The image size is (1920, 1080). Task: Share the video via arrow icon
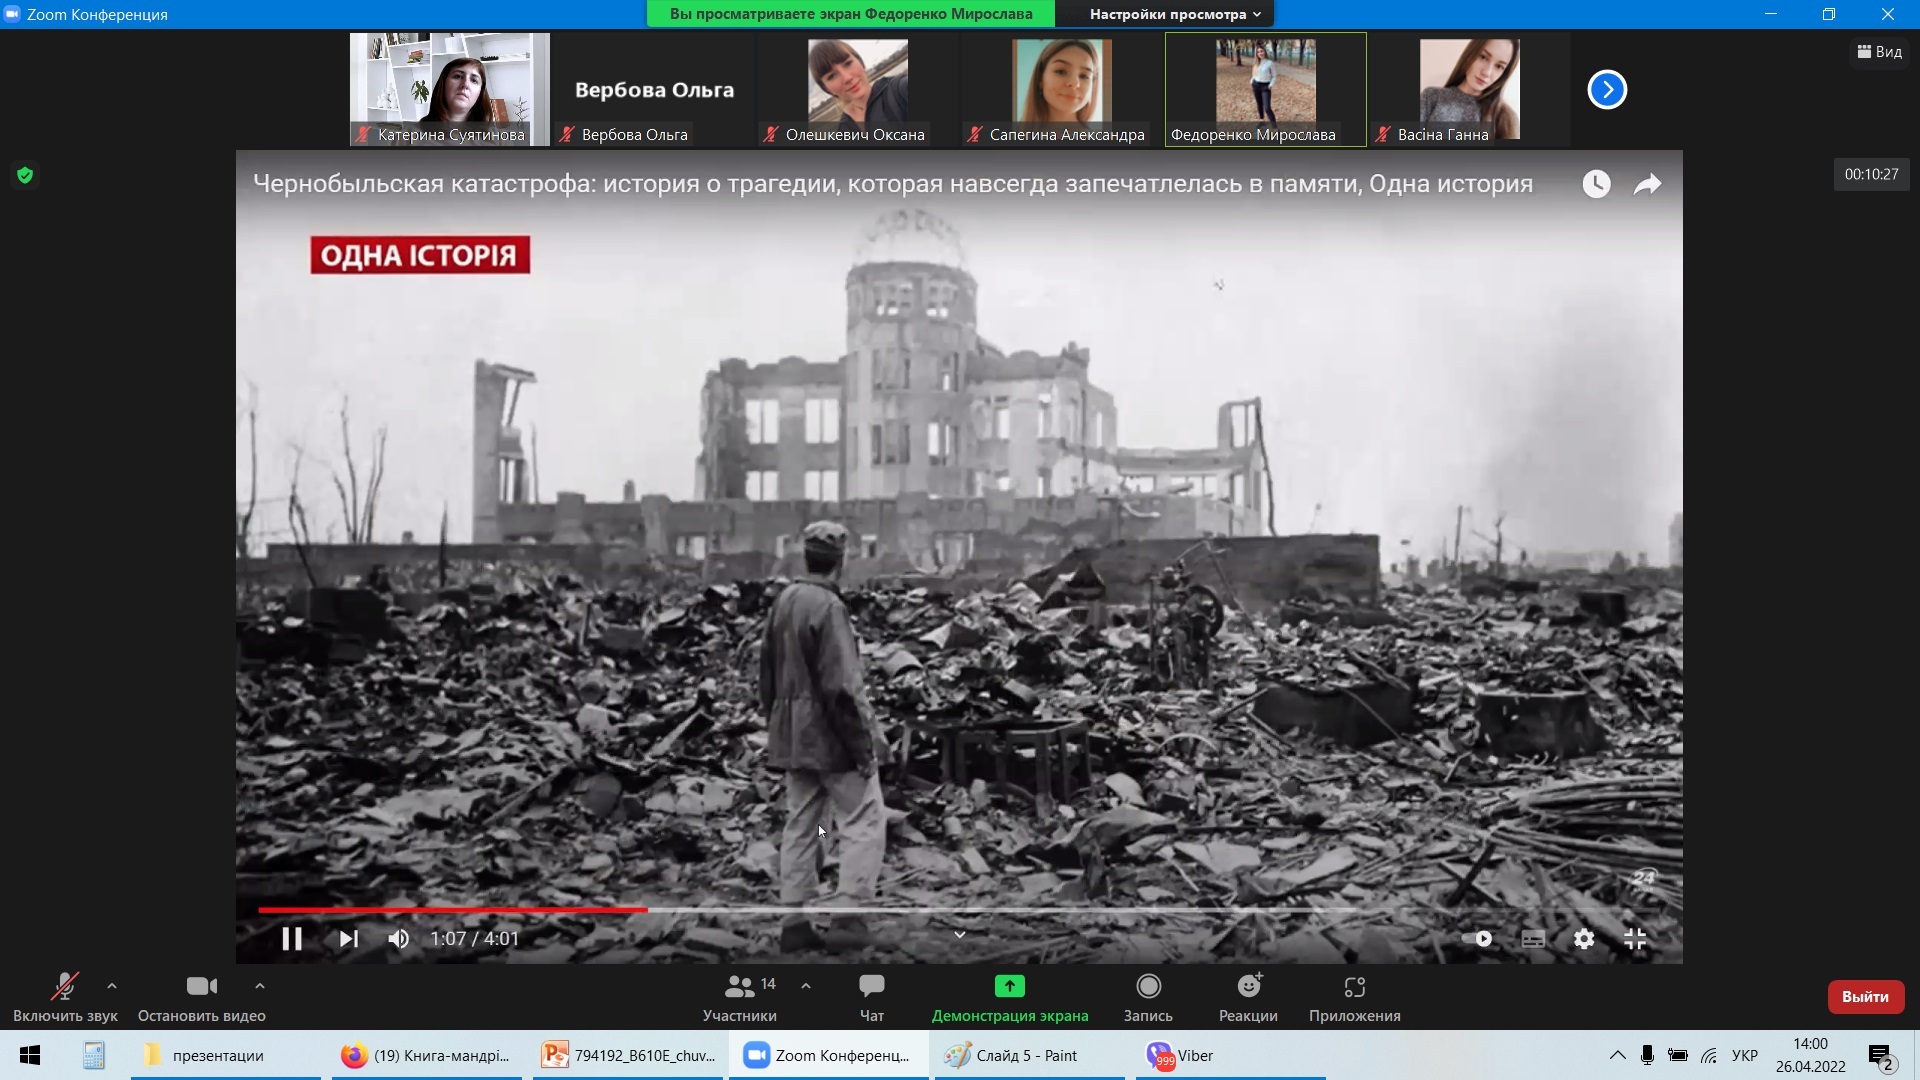click(x=1647, y=184)
